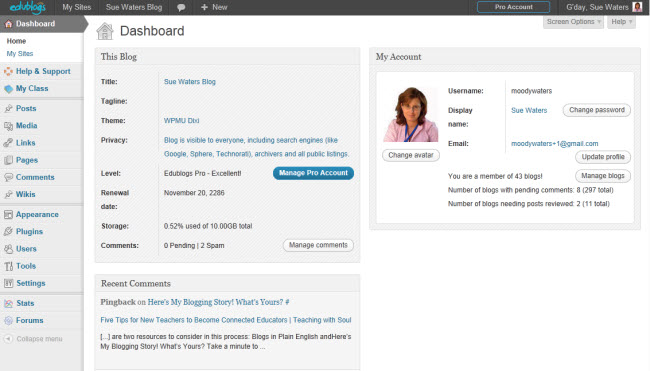Click the Pages icon in sidebar
The image size is (650, 371).
point(8,160)
